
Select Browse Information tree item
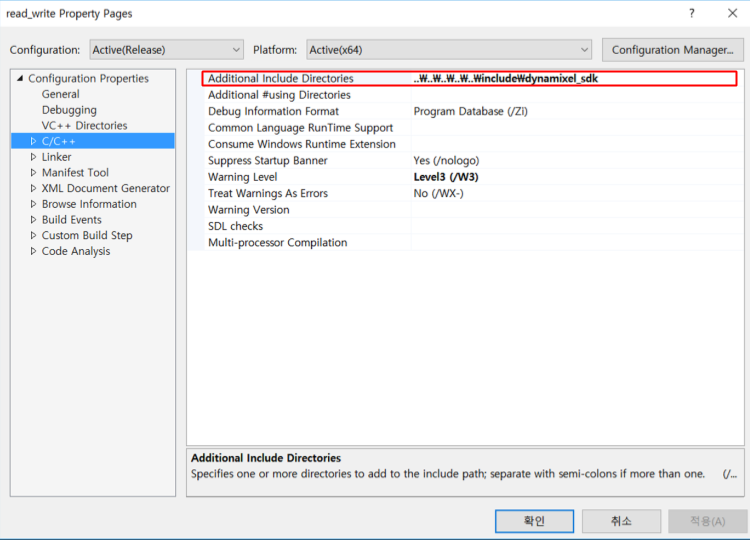[89, 204]
